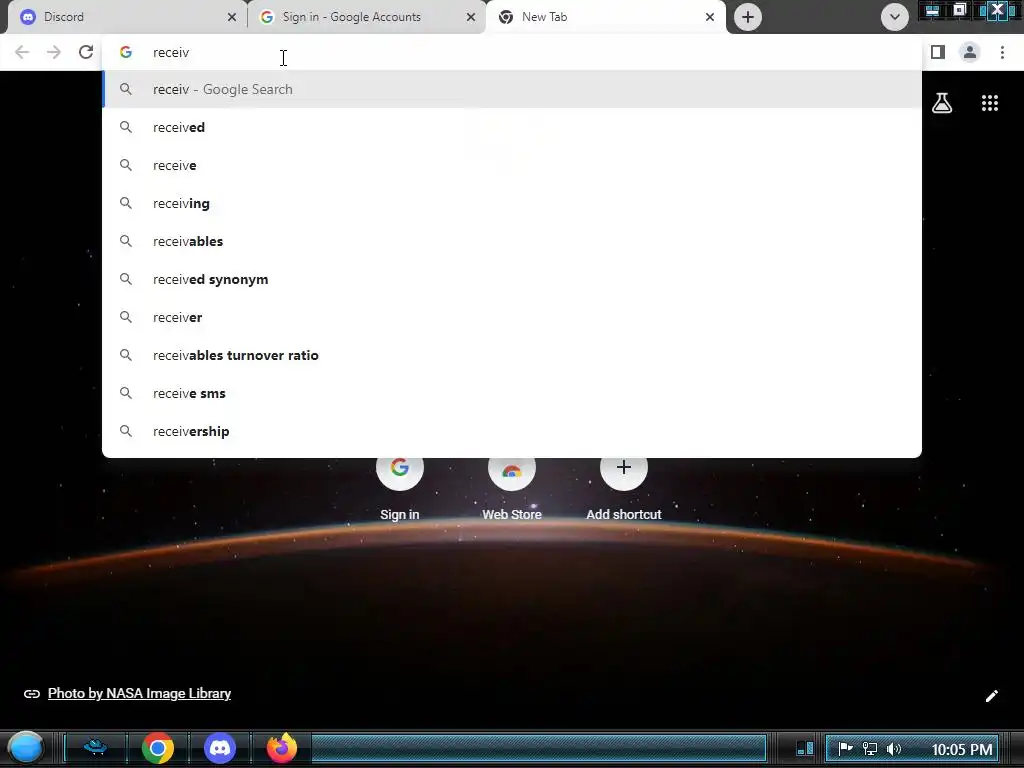The width and height of the screenshot is (1024, 768).
Task: Choose the 'receive sms' suggestion
Action: point(512,393)
